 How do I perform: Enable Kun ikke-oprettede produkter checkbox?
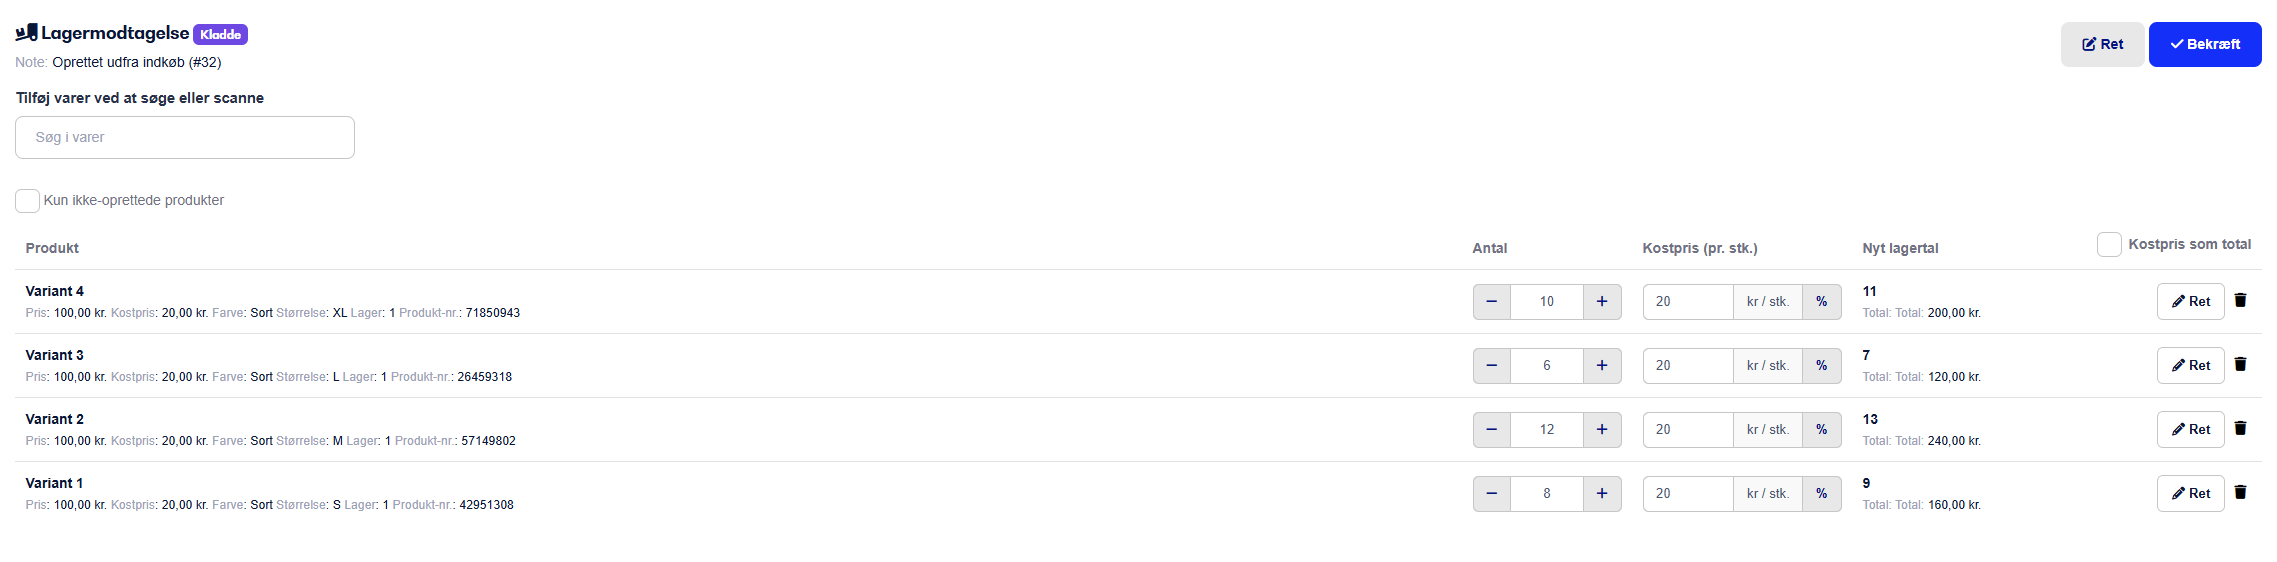coord(28,200)
